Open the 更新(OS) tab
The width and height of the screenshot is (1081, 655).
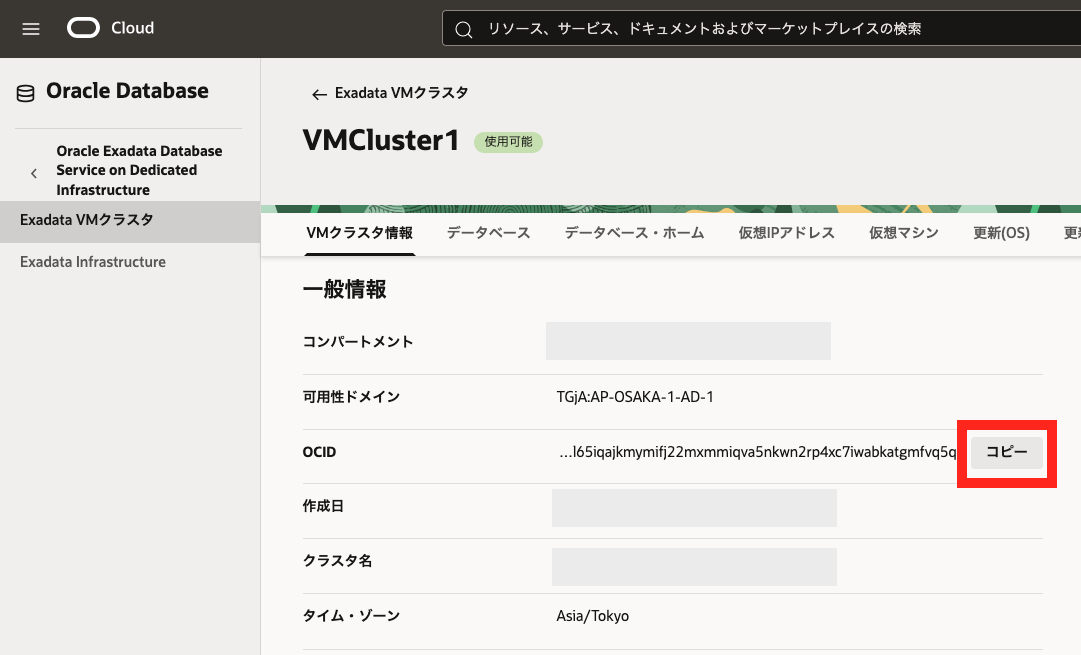[x=1001, y=233]
